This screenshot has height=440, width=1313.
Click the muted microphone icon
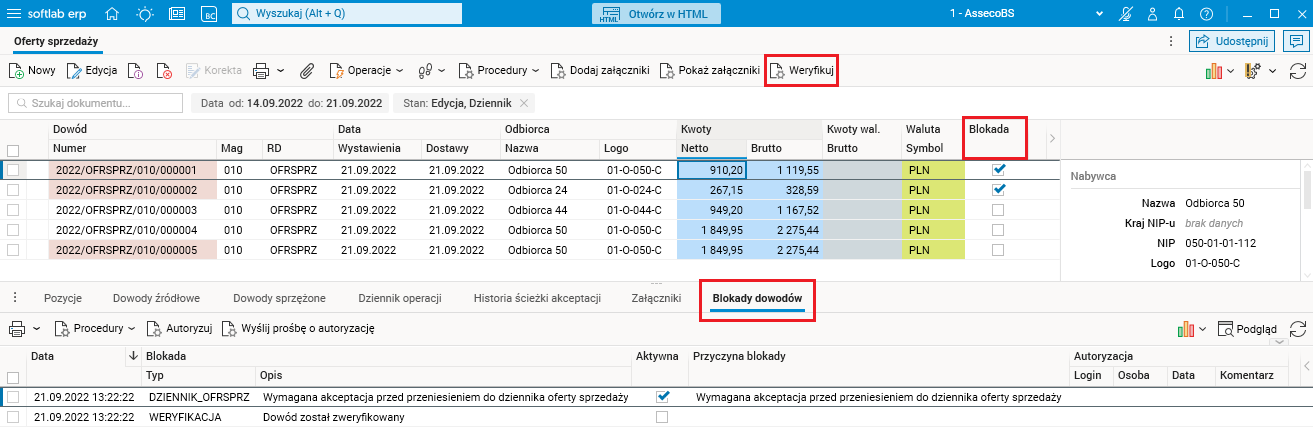pyautogui.click(x=1127, y=14)
